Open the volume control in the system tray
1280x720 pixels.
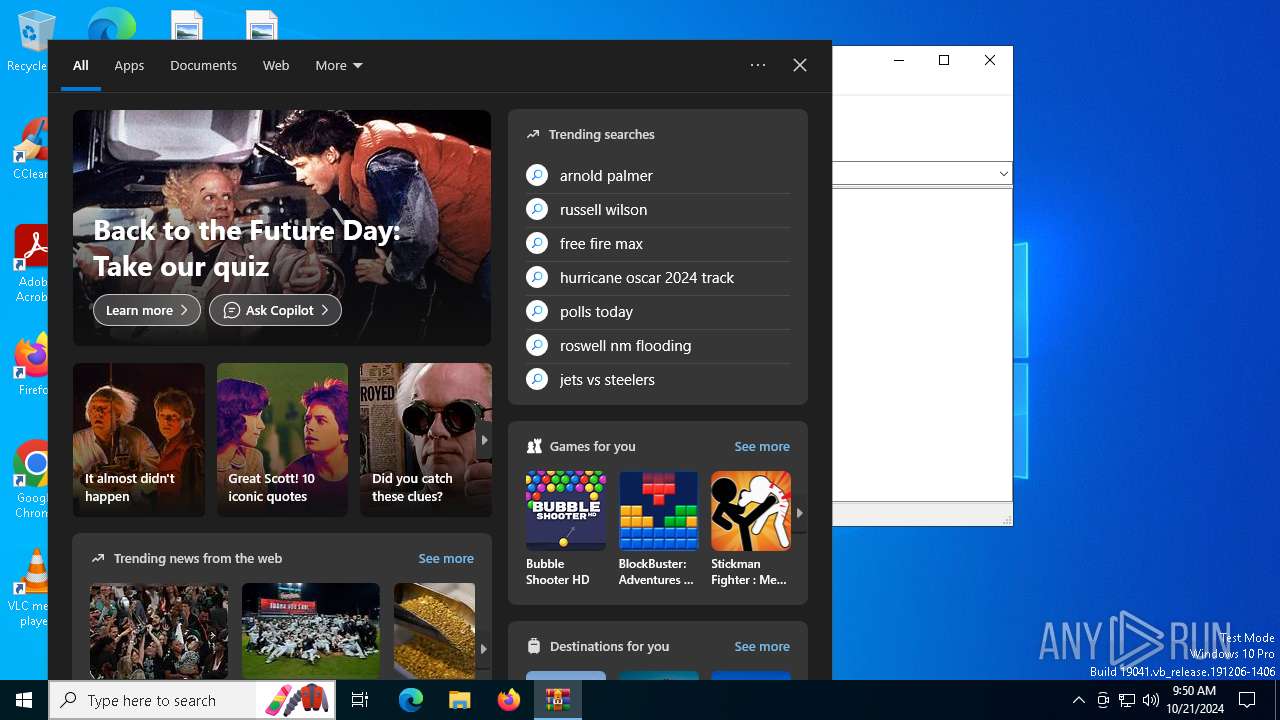pyautogui.click(x=1151, y=700)
